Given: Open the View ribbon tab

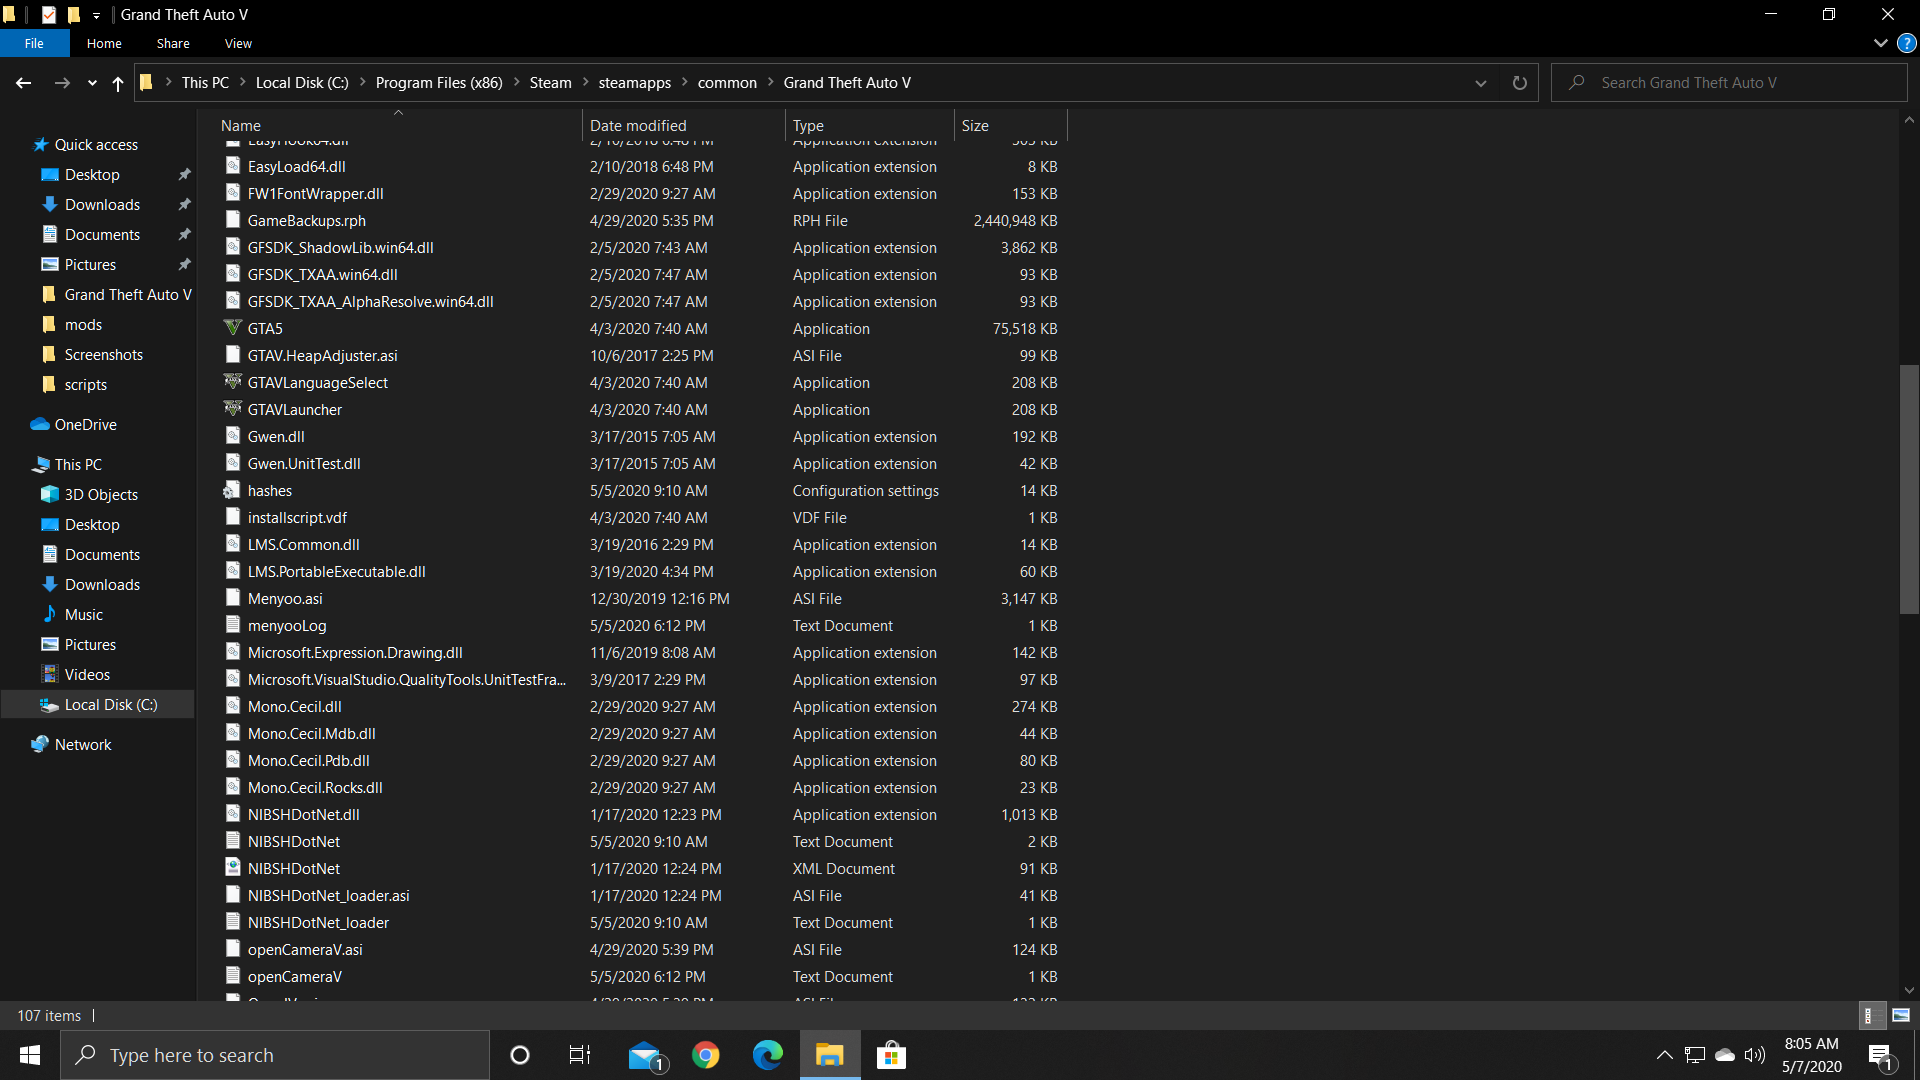Looking at the screenshot, I should (238, 43).
